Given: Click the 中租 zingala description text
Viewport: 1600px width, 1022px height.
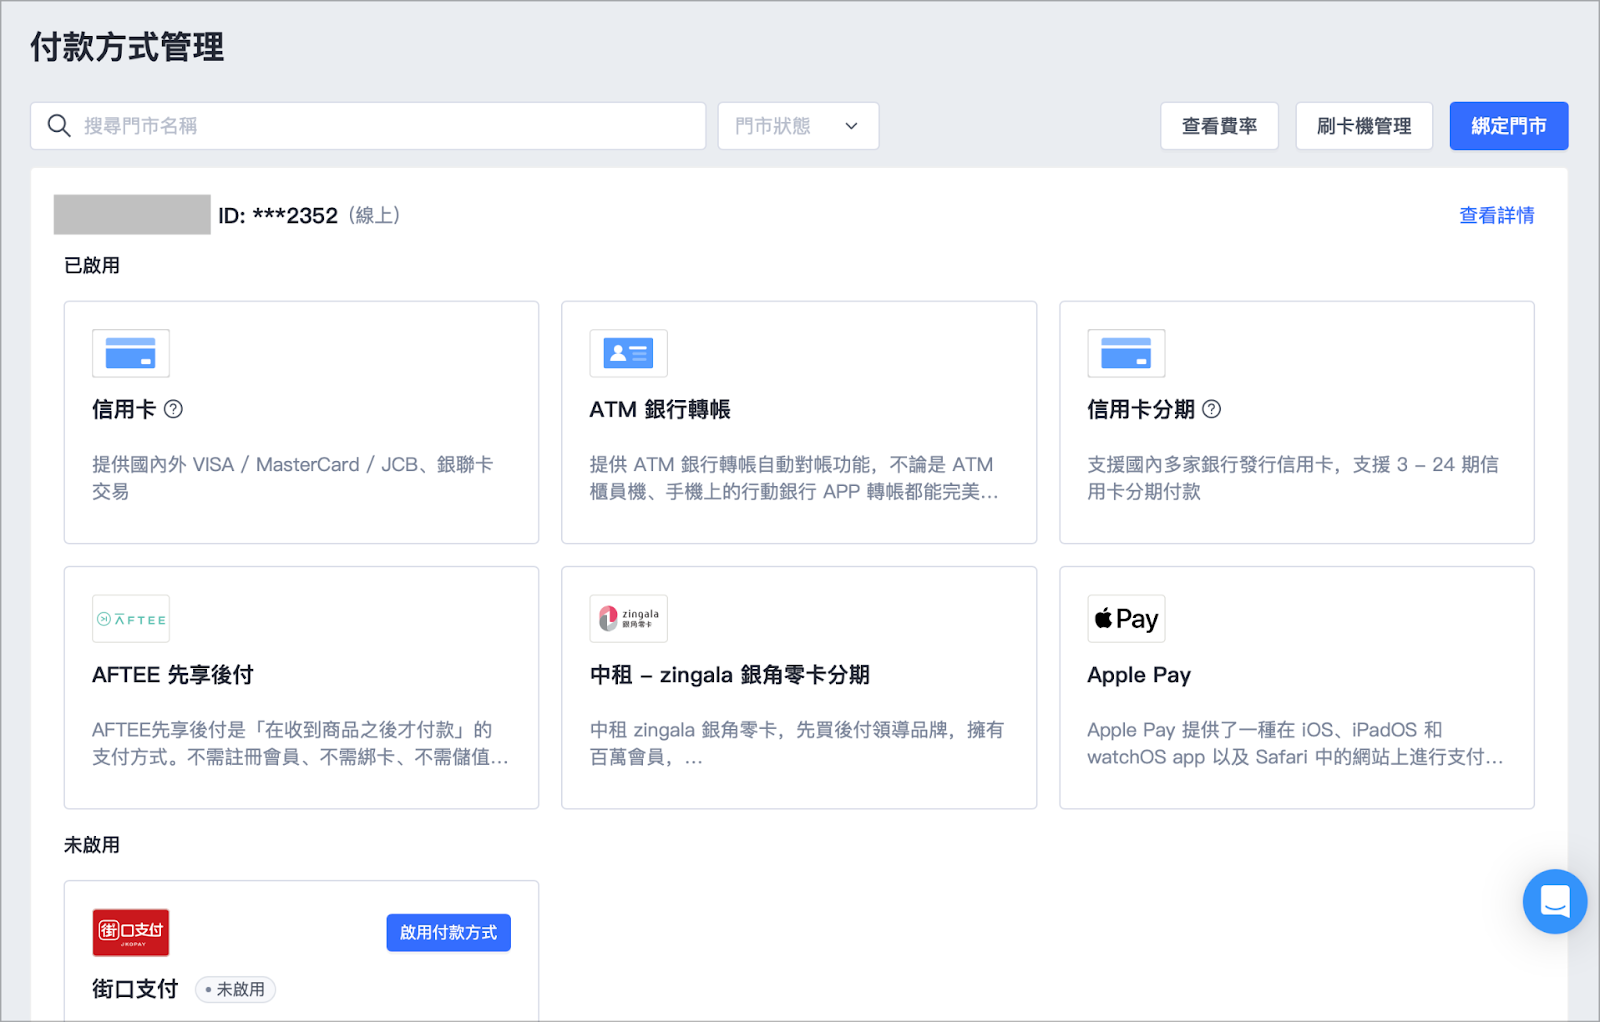Looking at the screenshot, I should (x=797, y=743).
